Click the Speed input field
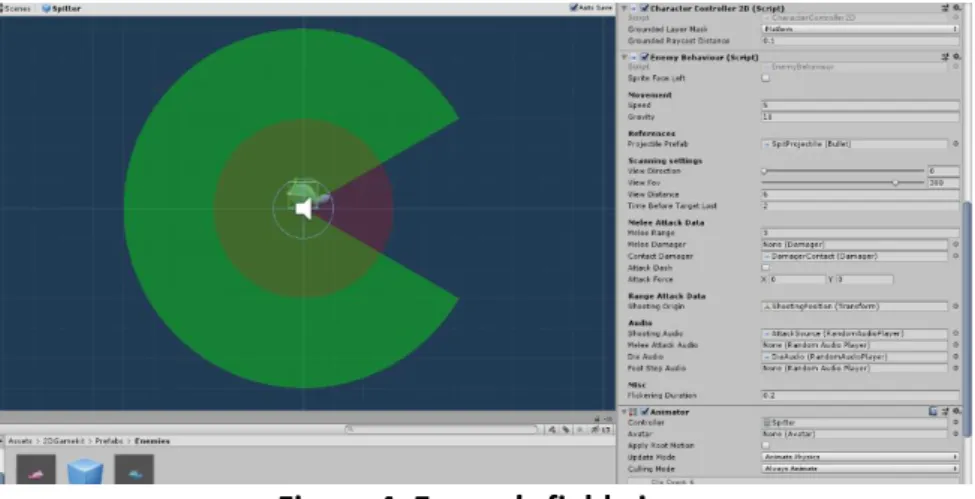This screenshot has height=499, width=975. click(x=861, y=106)
